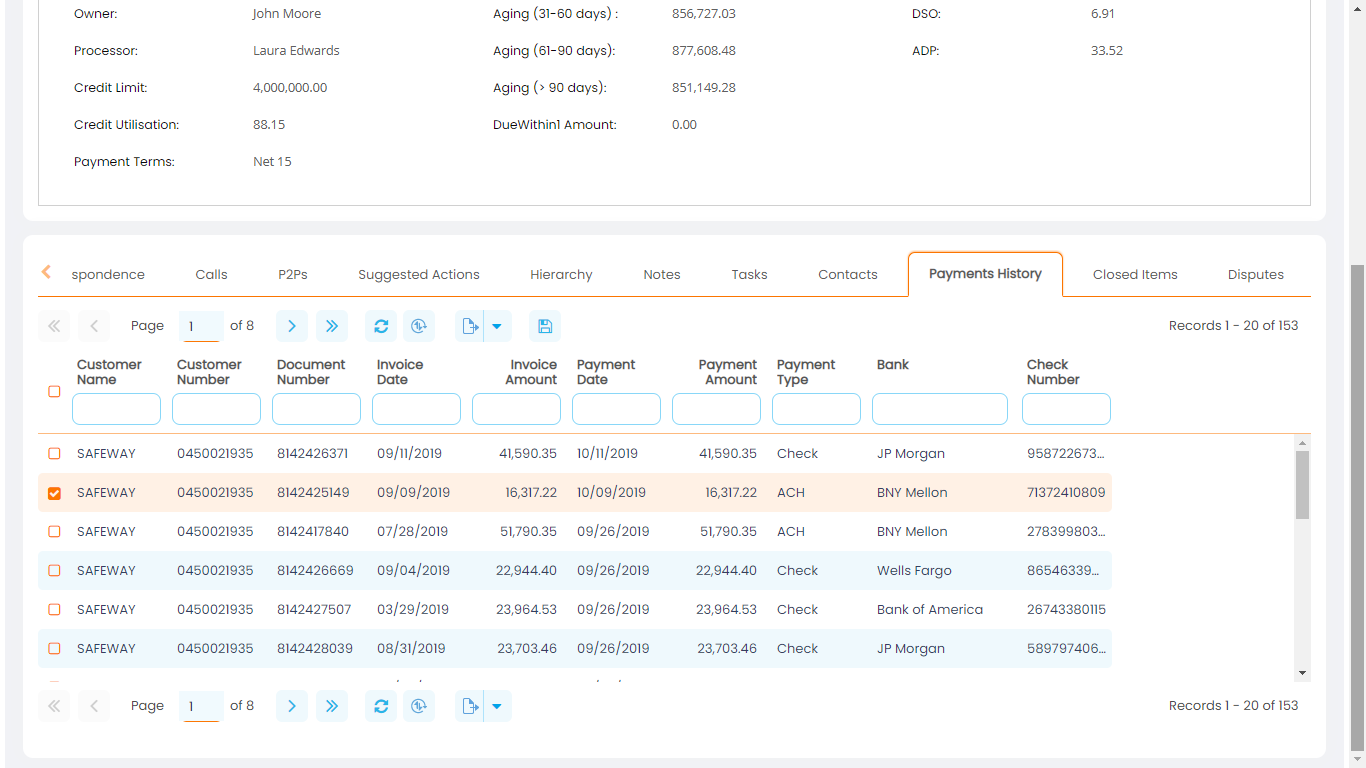Click the export file icon
This screenshot has width=1366, height=768.
(470, 325)
